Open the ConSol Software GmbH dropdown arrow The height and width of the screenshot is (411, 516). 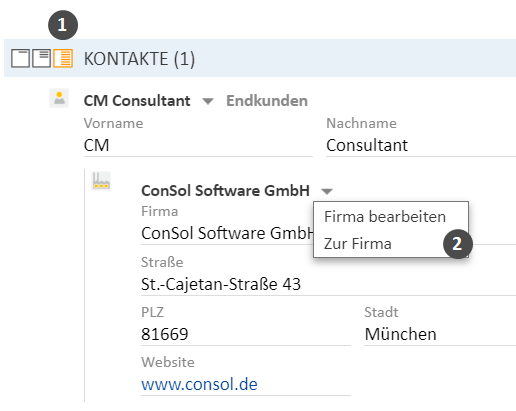pos(327,191)
